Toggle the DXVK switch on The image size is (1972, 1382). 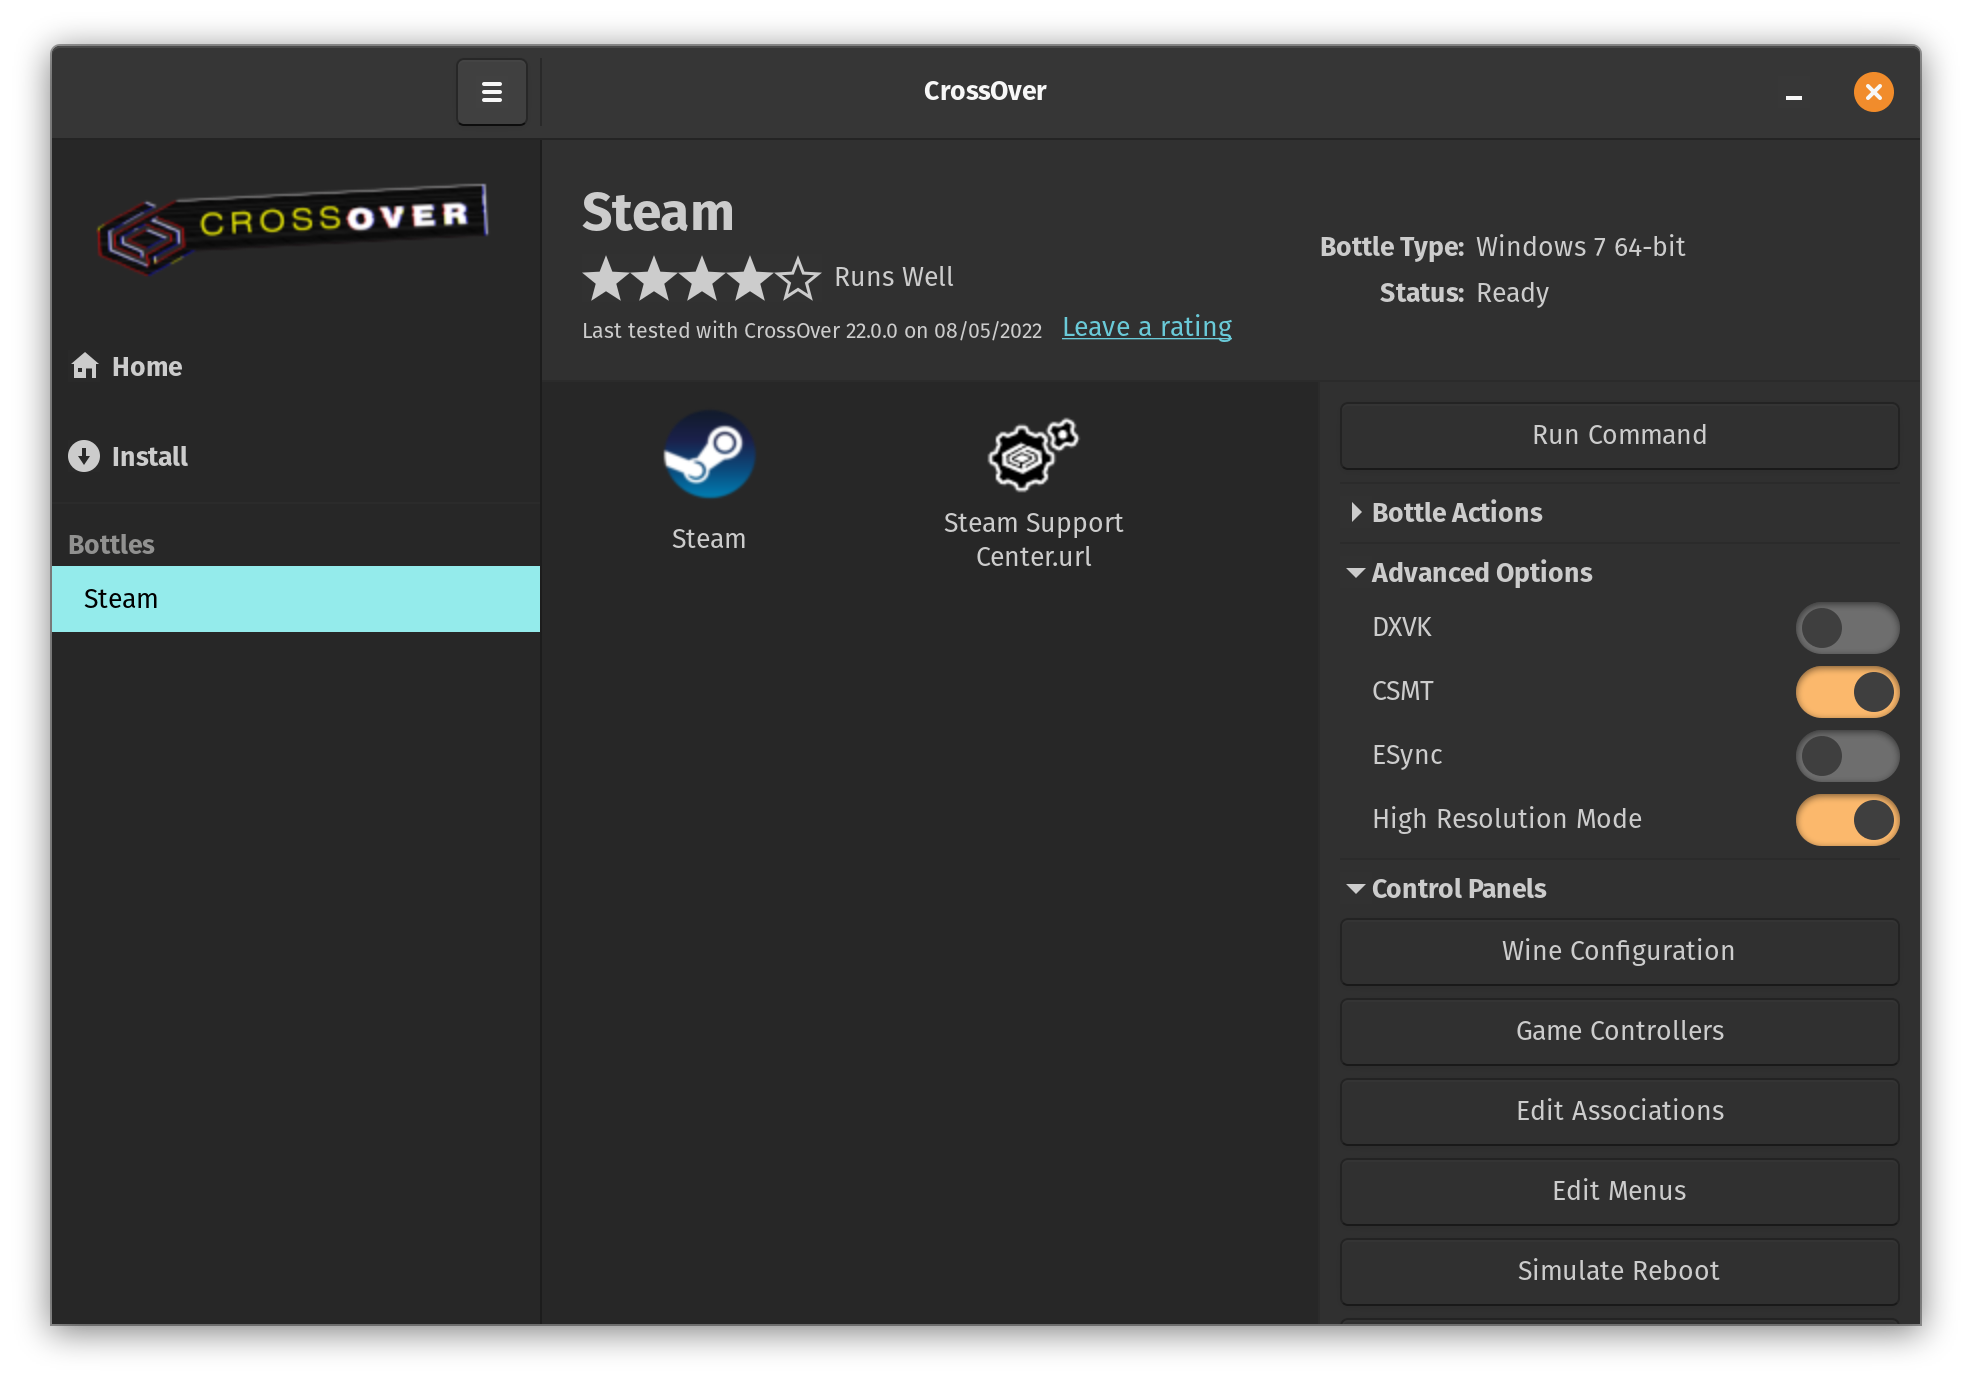(1848, 627)
